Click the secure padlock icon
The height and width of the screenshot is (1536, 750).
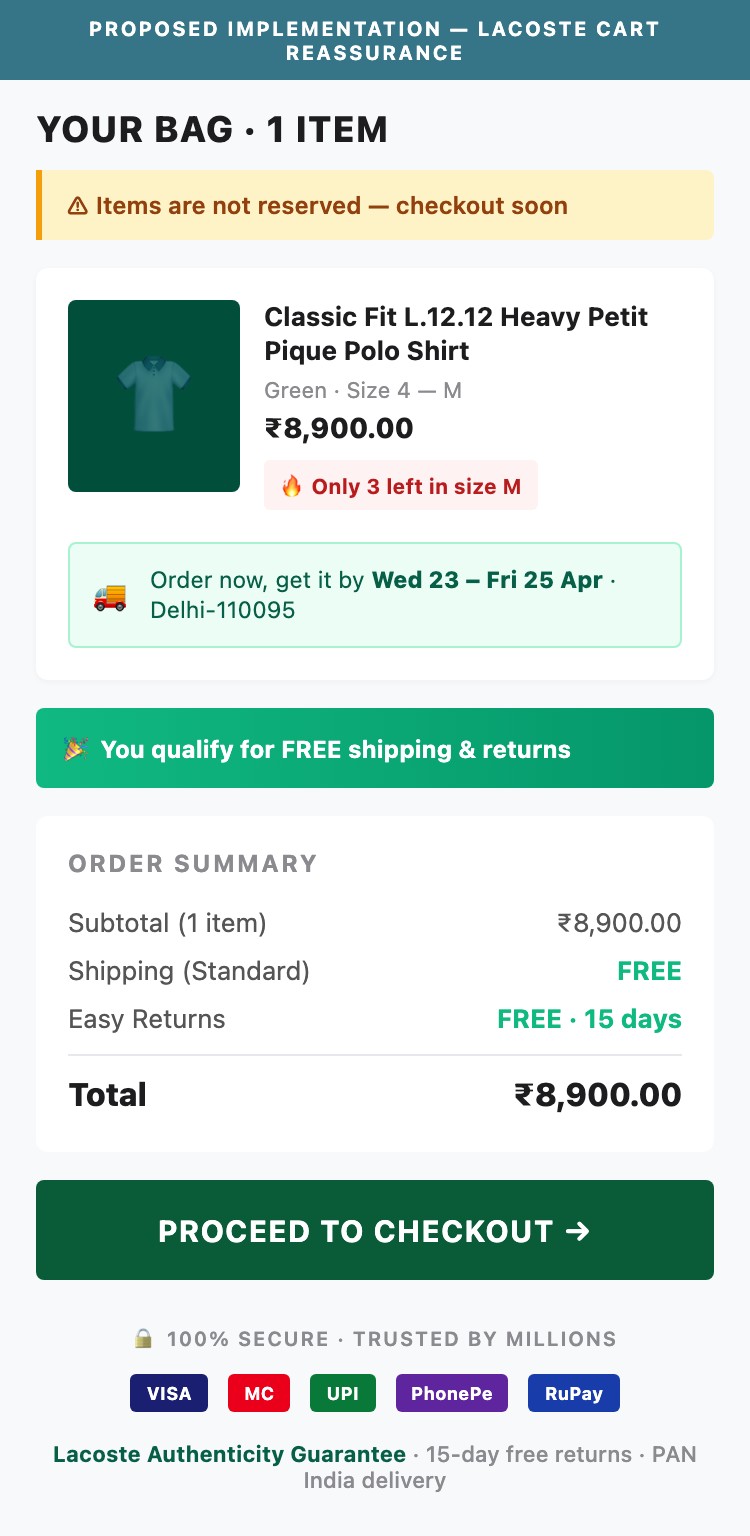tap(144, 1338)
